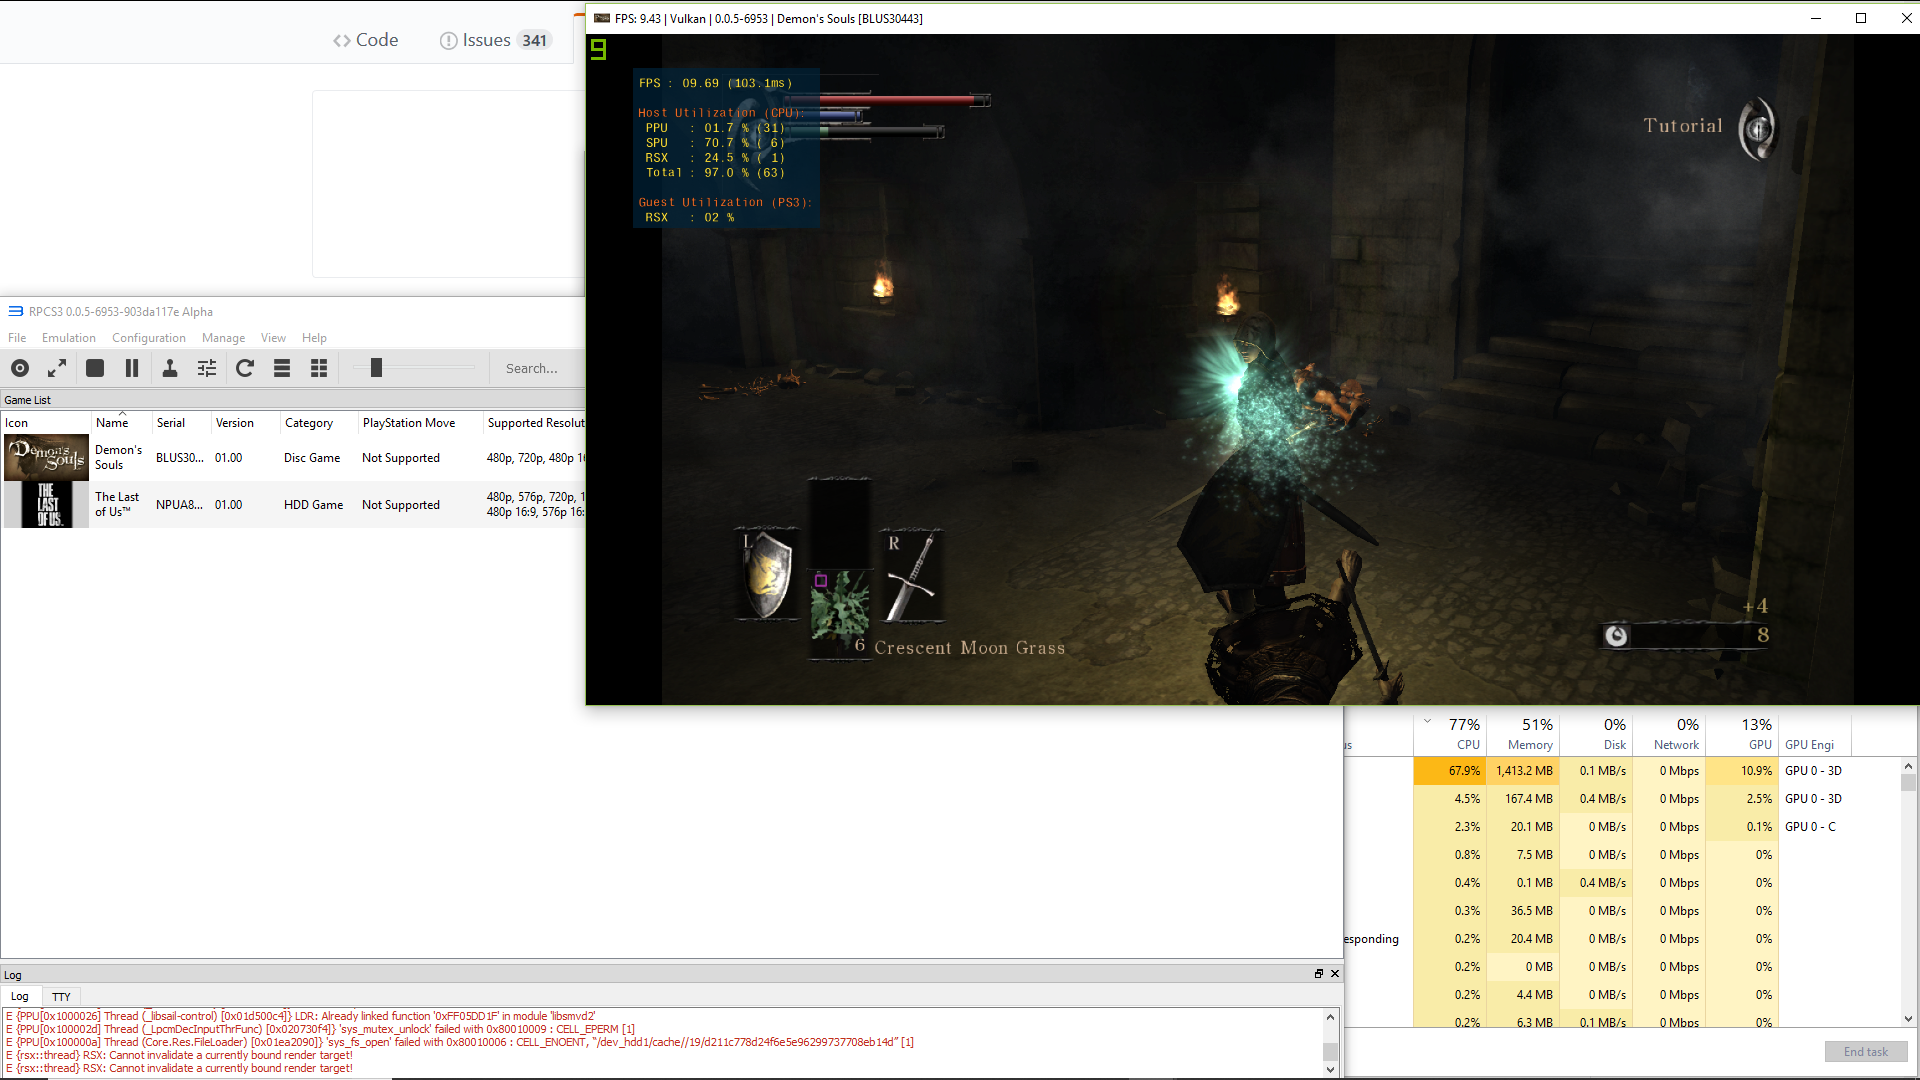Image resolution: width=1920 pixels, height=1080 pixels.
Task: Sort games by the Name column
Action: [111, 422]
